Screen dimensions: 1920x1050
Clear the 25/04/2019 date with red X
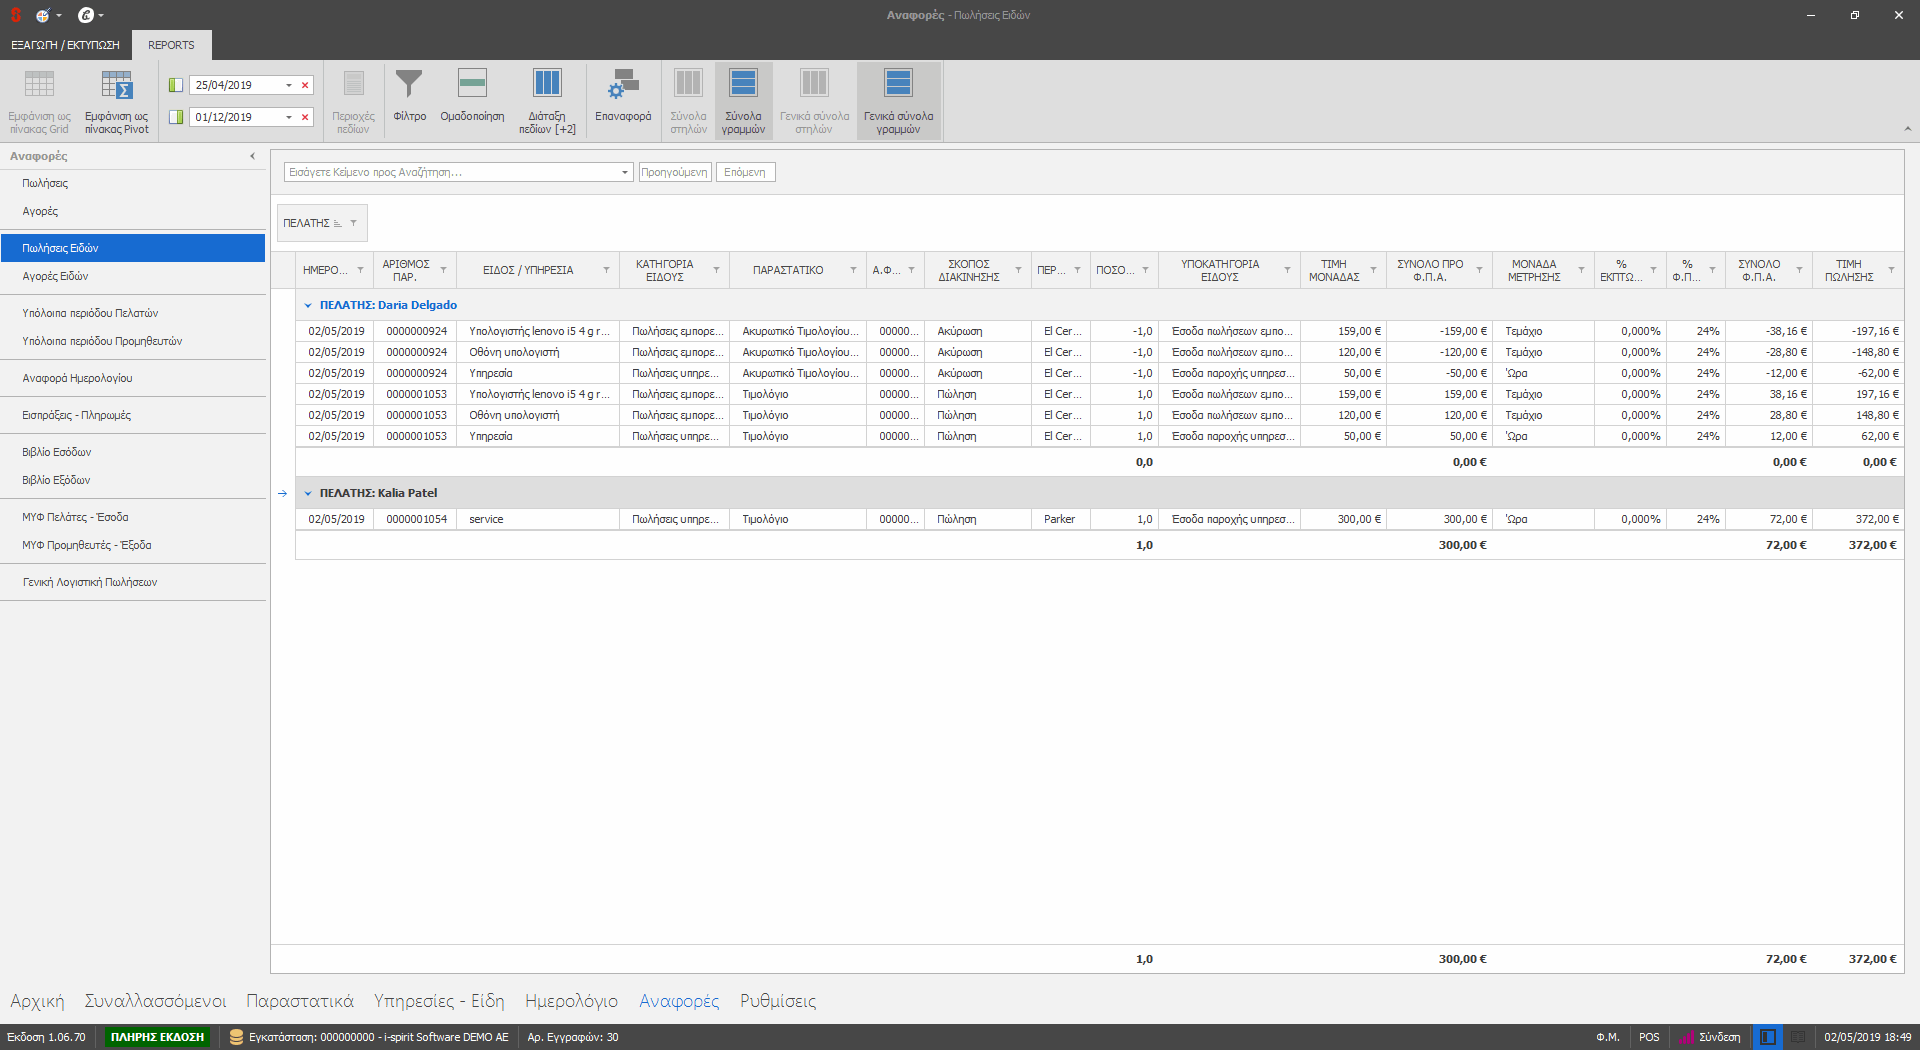point(305,85)
